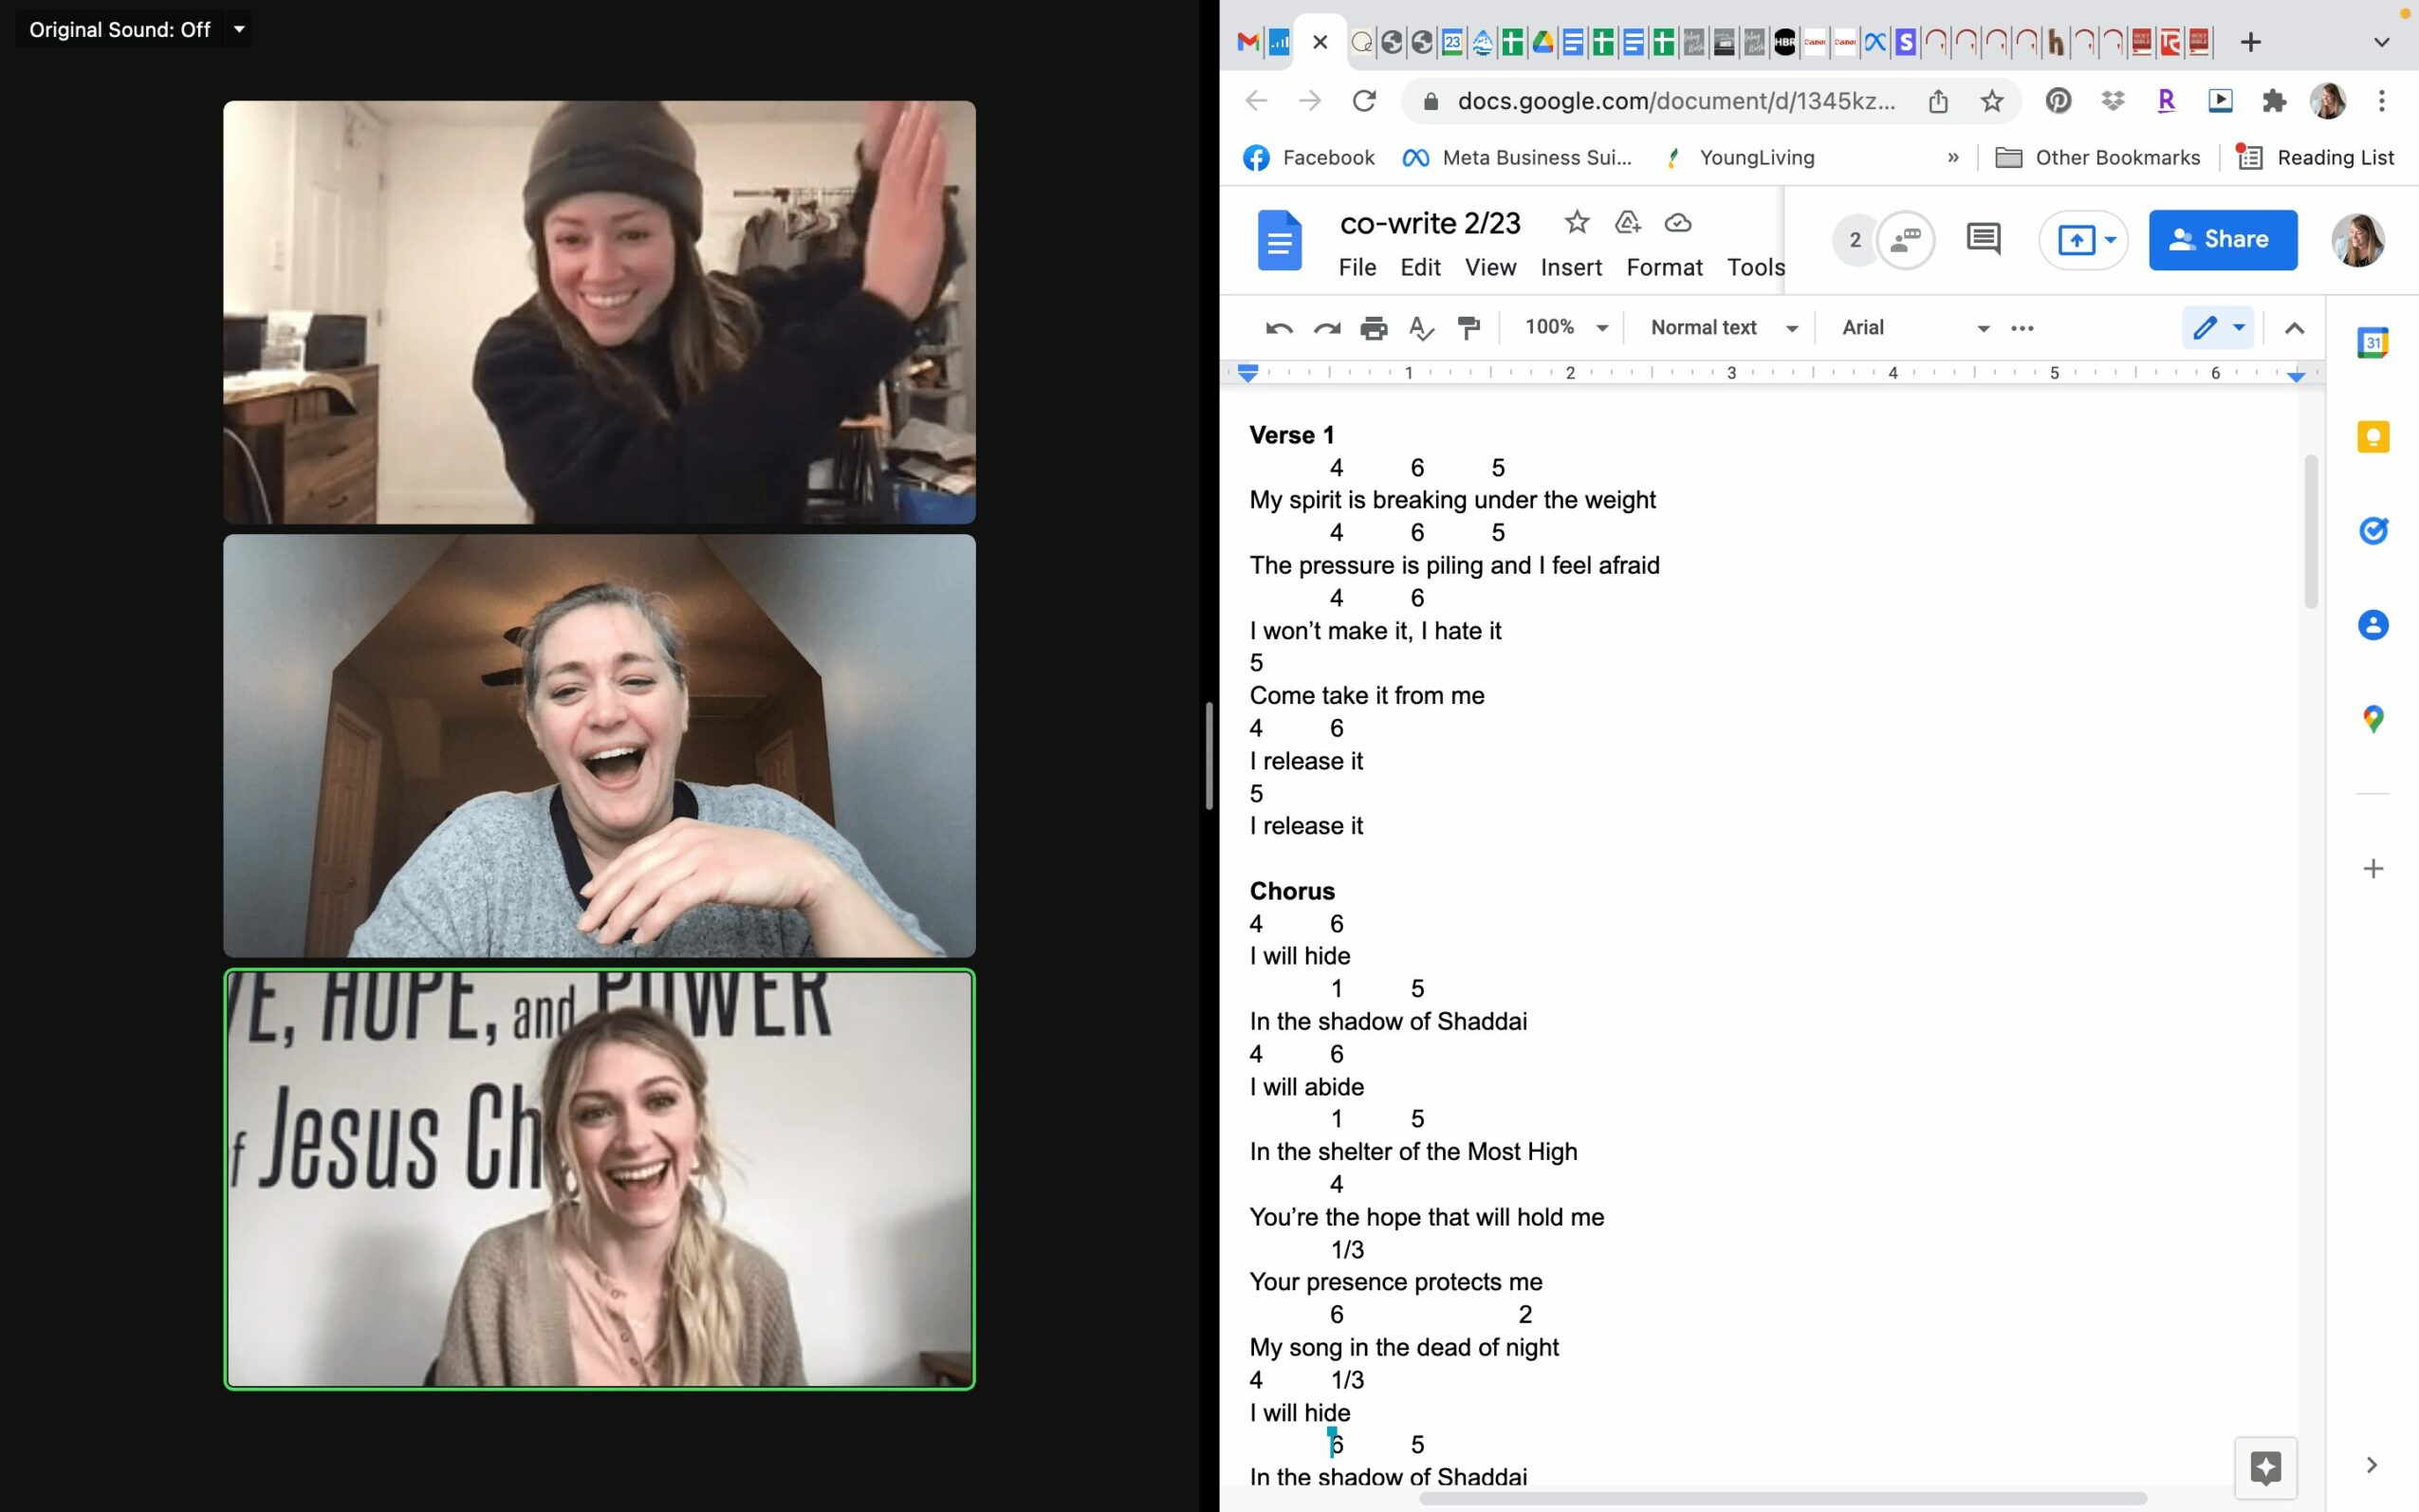This screenshot has width=2419, height=1512.
Task: Open the Google Docs home icon
Action: pyautogui.click(x=1279, y=240)
